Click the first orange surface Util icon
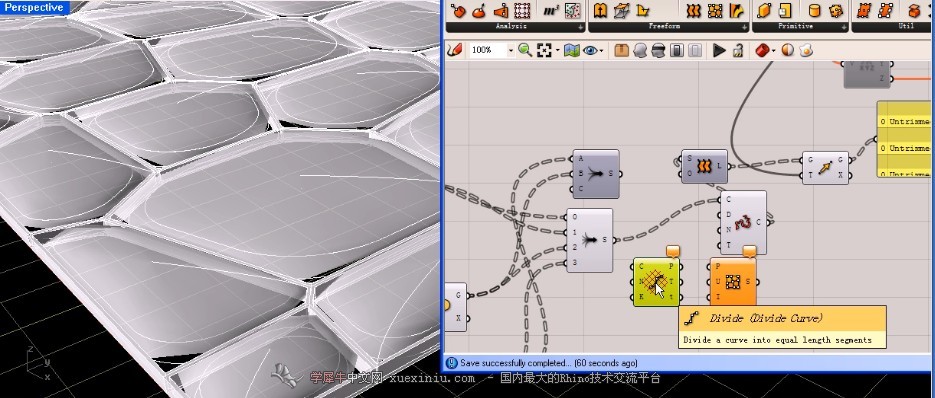935x398 pixels. click(863, 10)
